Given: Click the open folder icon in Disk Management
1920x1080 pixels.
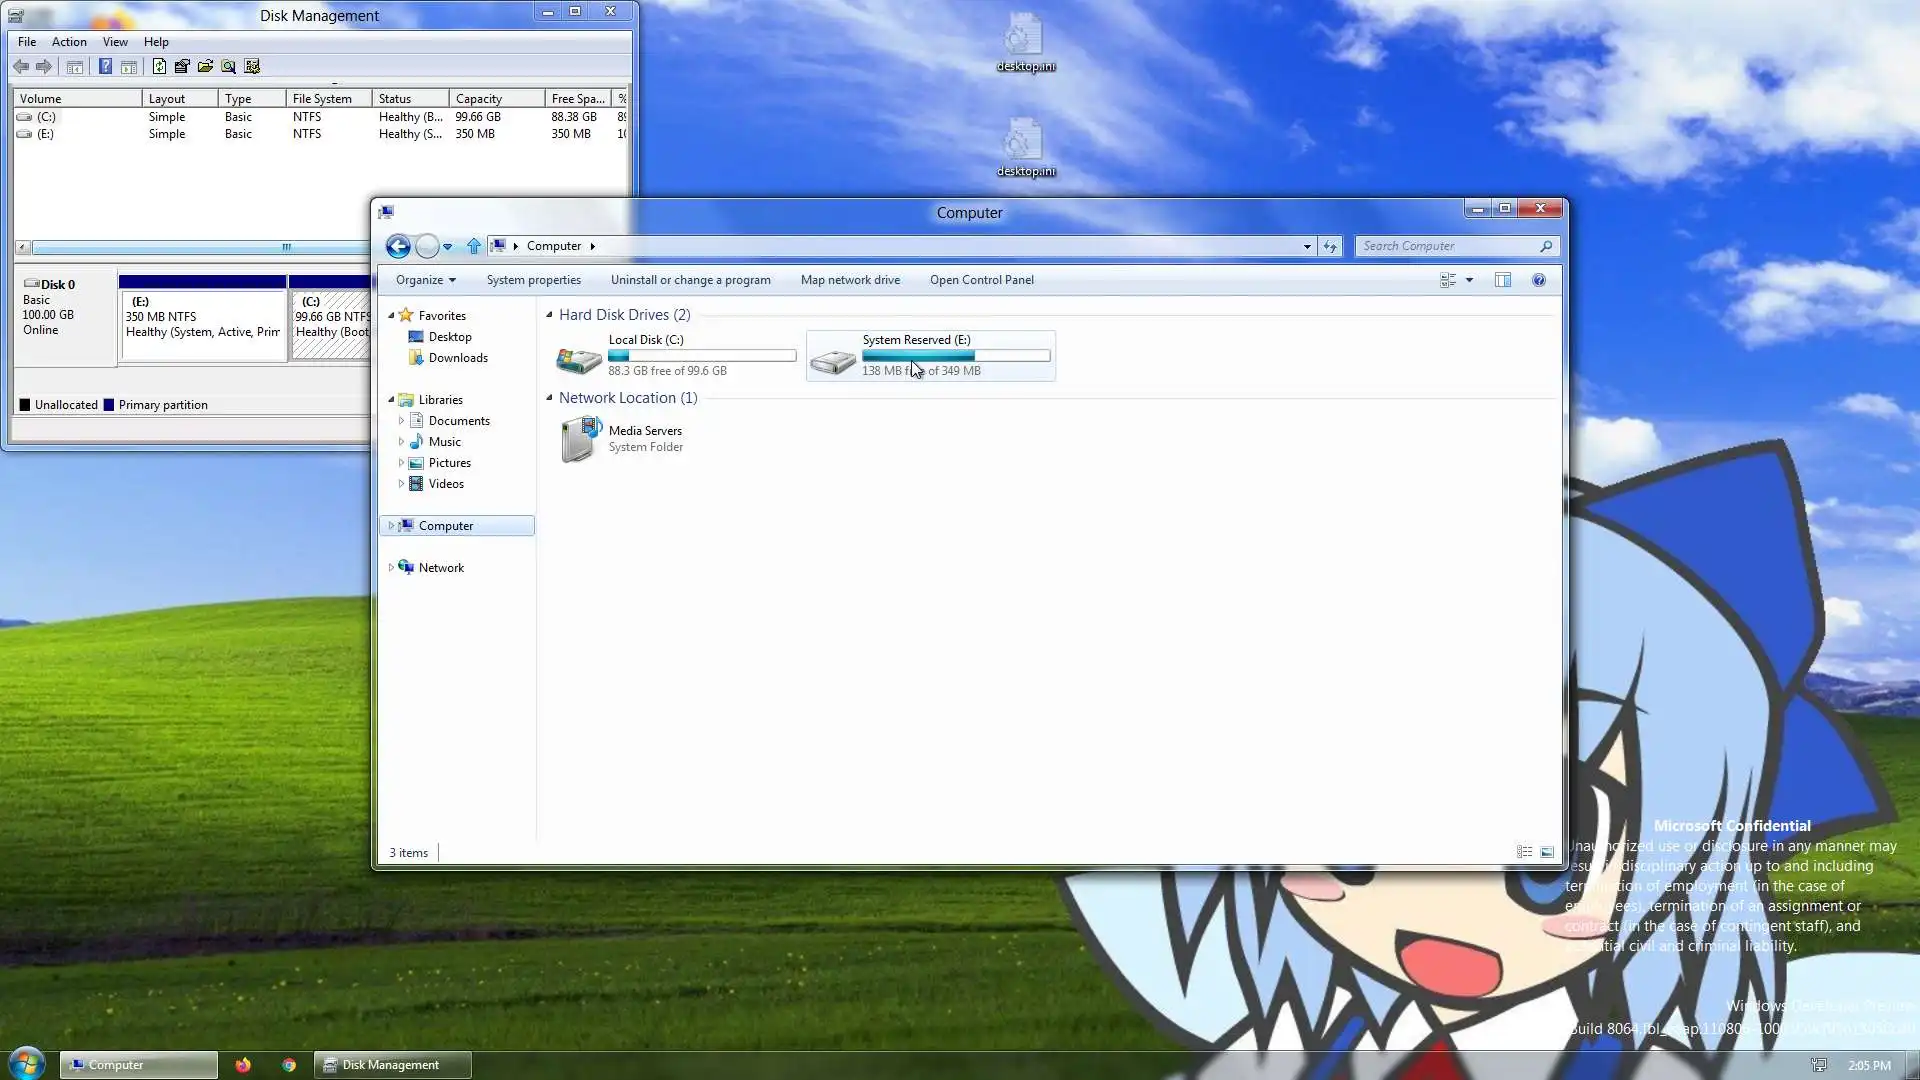Looking at the screenshot, I should pos(205,67).
